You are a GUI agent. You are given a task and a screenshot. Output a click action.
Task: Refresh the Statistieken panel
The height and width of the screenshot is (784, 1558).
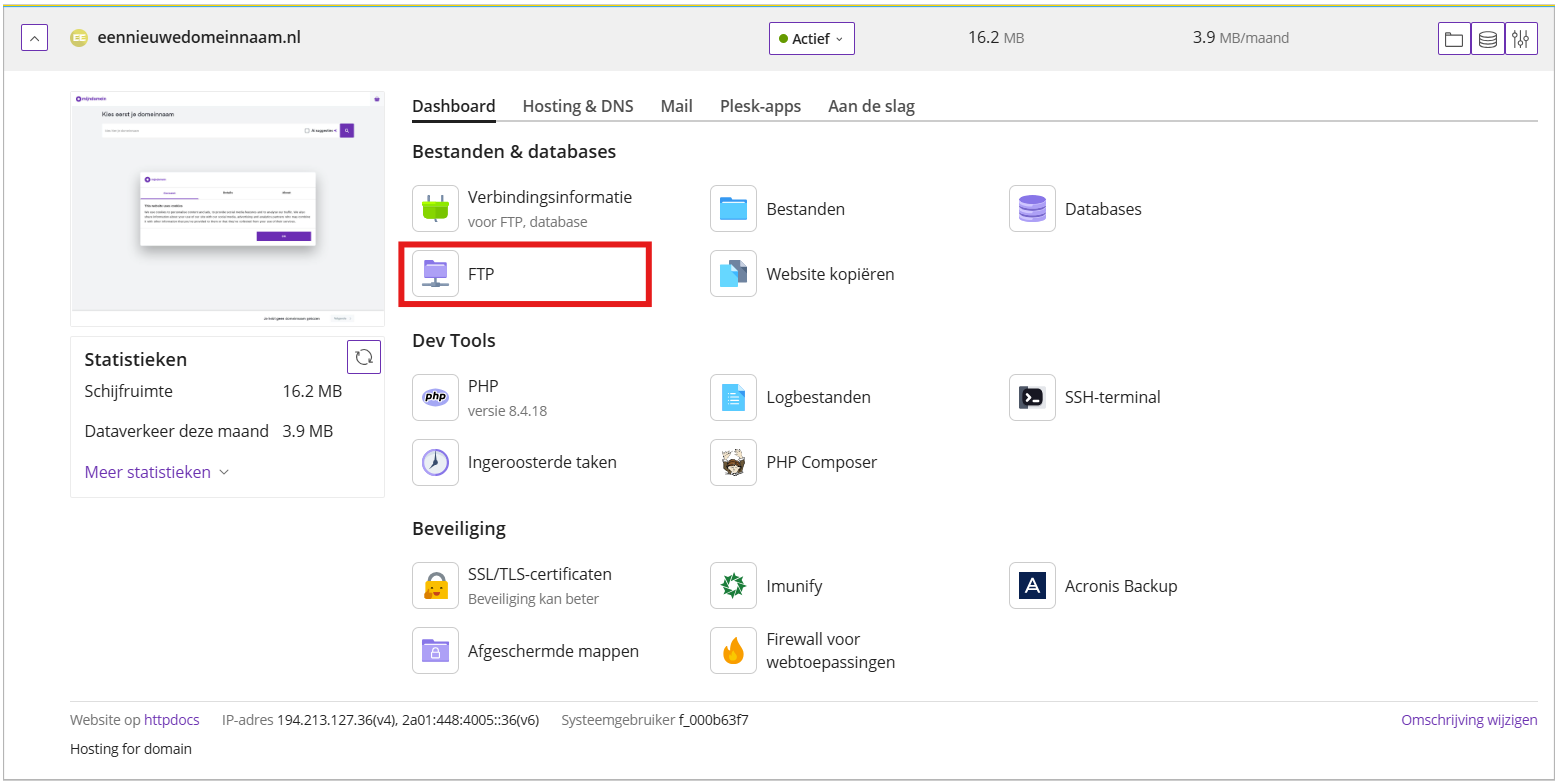363,357
